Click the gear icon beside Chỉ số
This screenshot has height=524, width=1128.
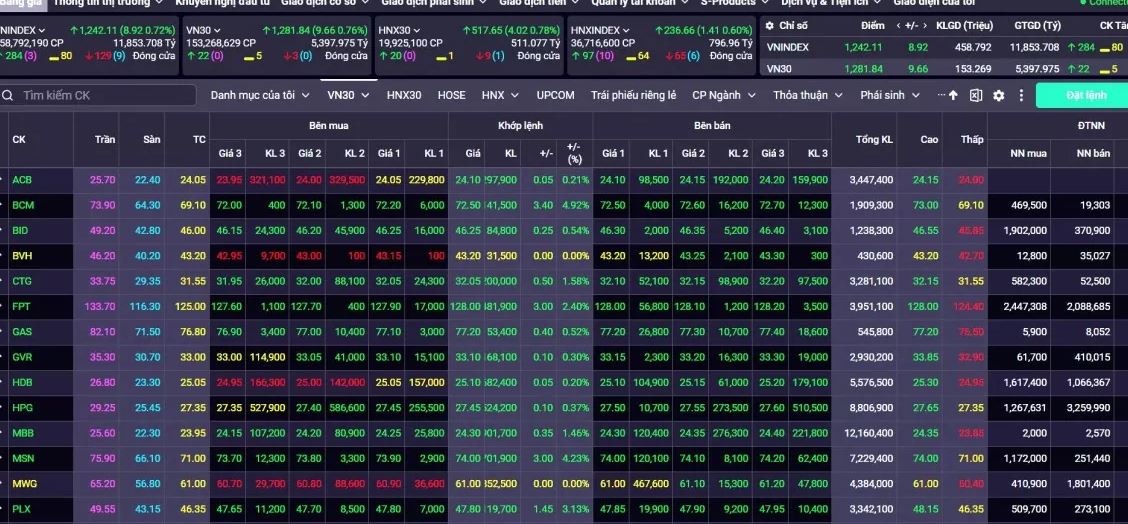(x=770, y=24)
